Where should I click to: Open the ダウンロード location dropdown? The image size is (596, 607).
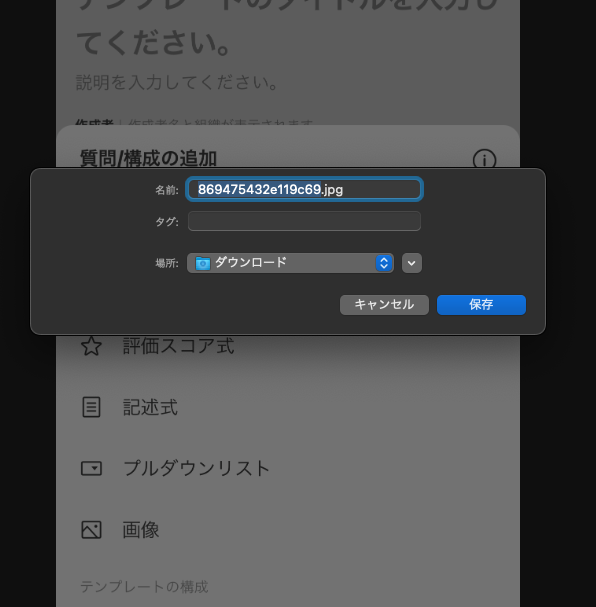point(290,263)
